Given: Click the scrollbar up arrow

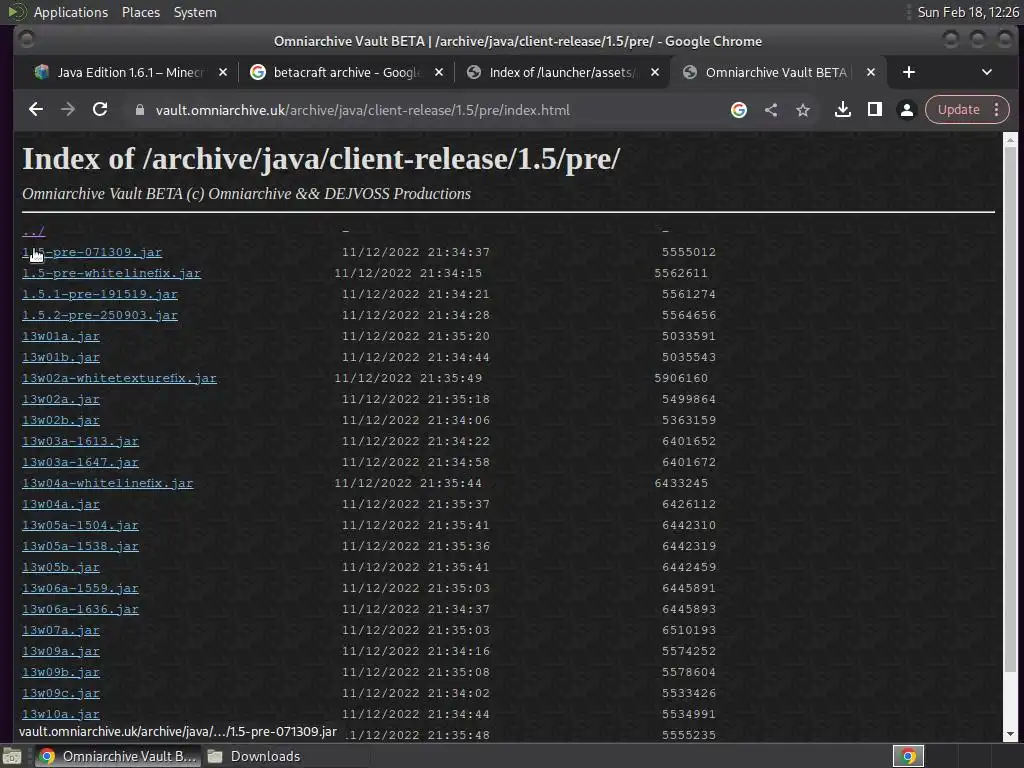Looking at the screenshot, I should [x=1010, y=139].
